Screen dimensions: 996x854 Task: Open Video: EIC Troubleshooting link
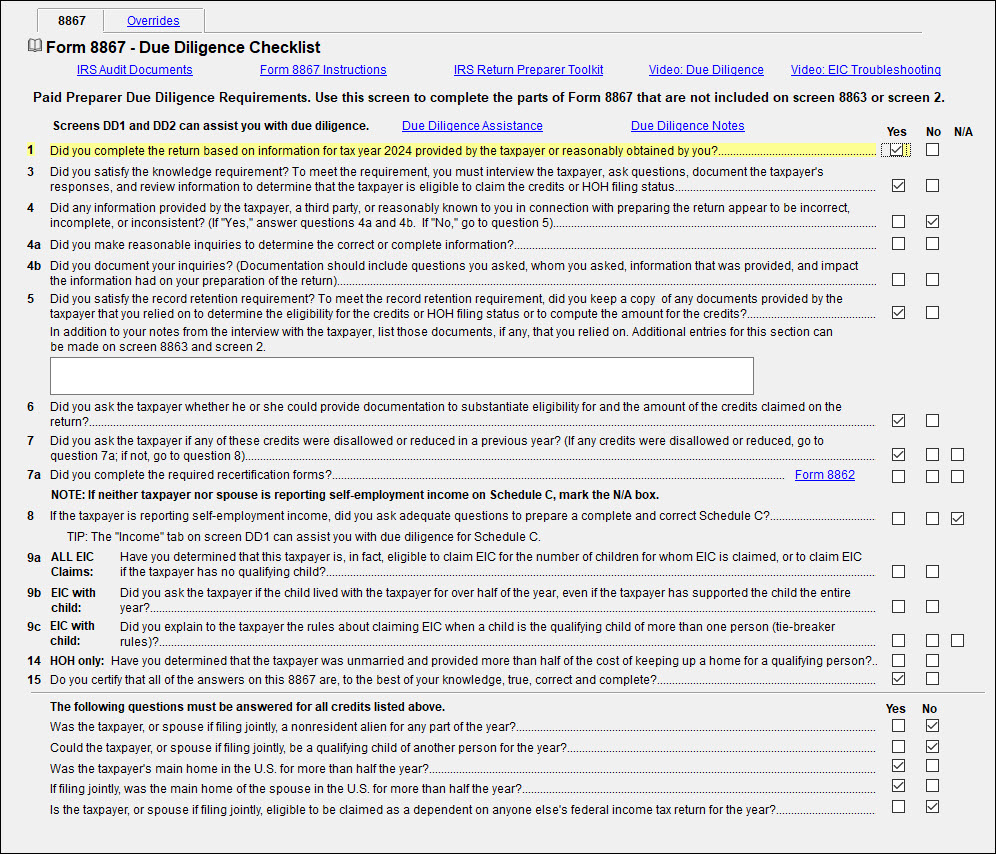click(x=866, y=70)
